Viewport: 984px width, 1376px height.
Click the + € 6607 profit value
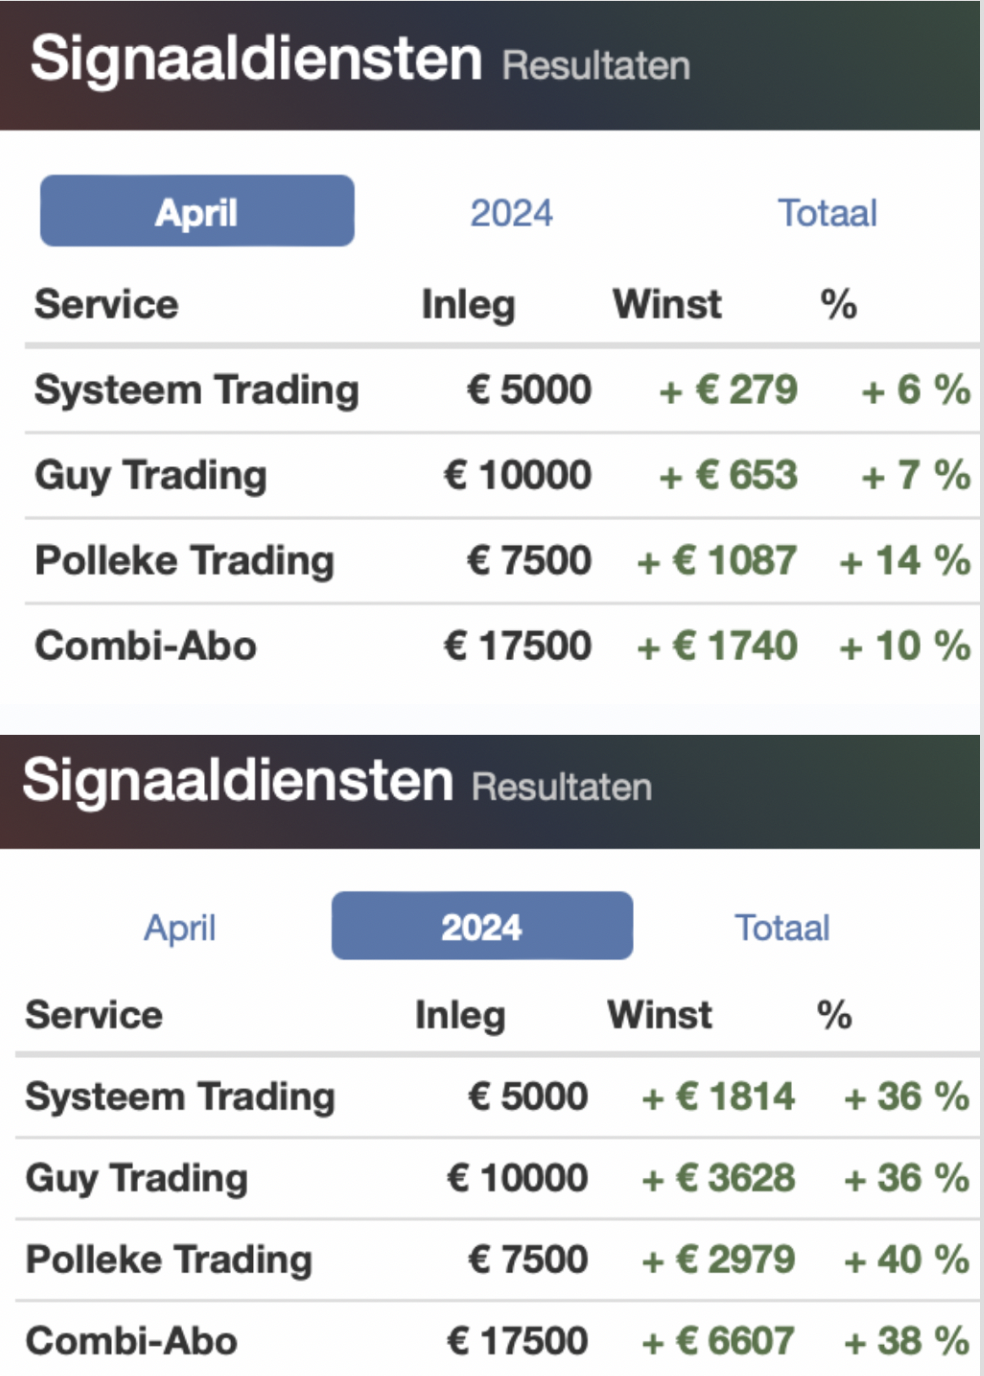coord(718,1341)
